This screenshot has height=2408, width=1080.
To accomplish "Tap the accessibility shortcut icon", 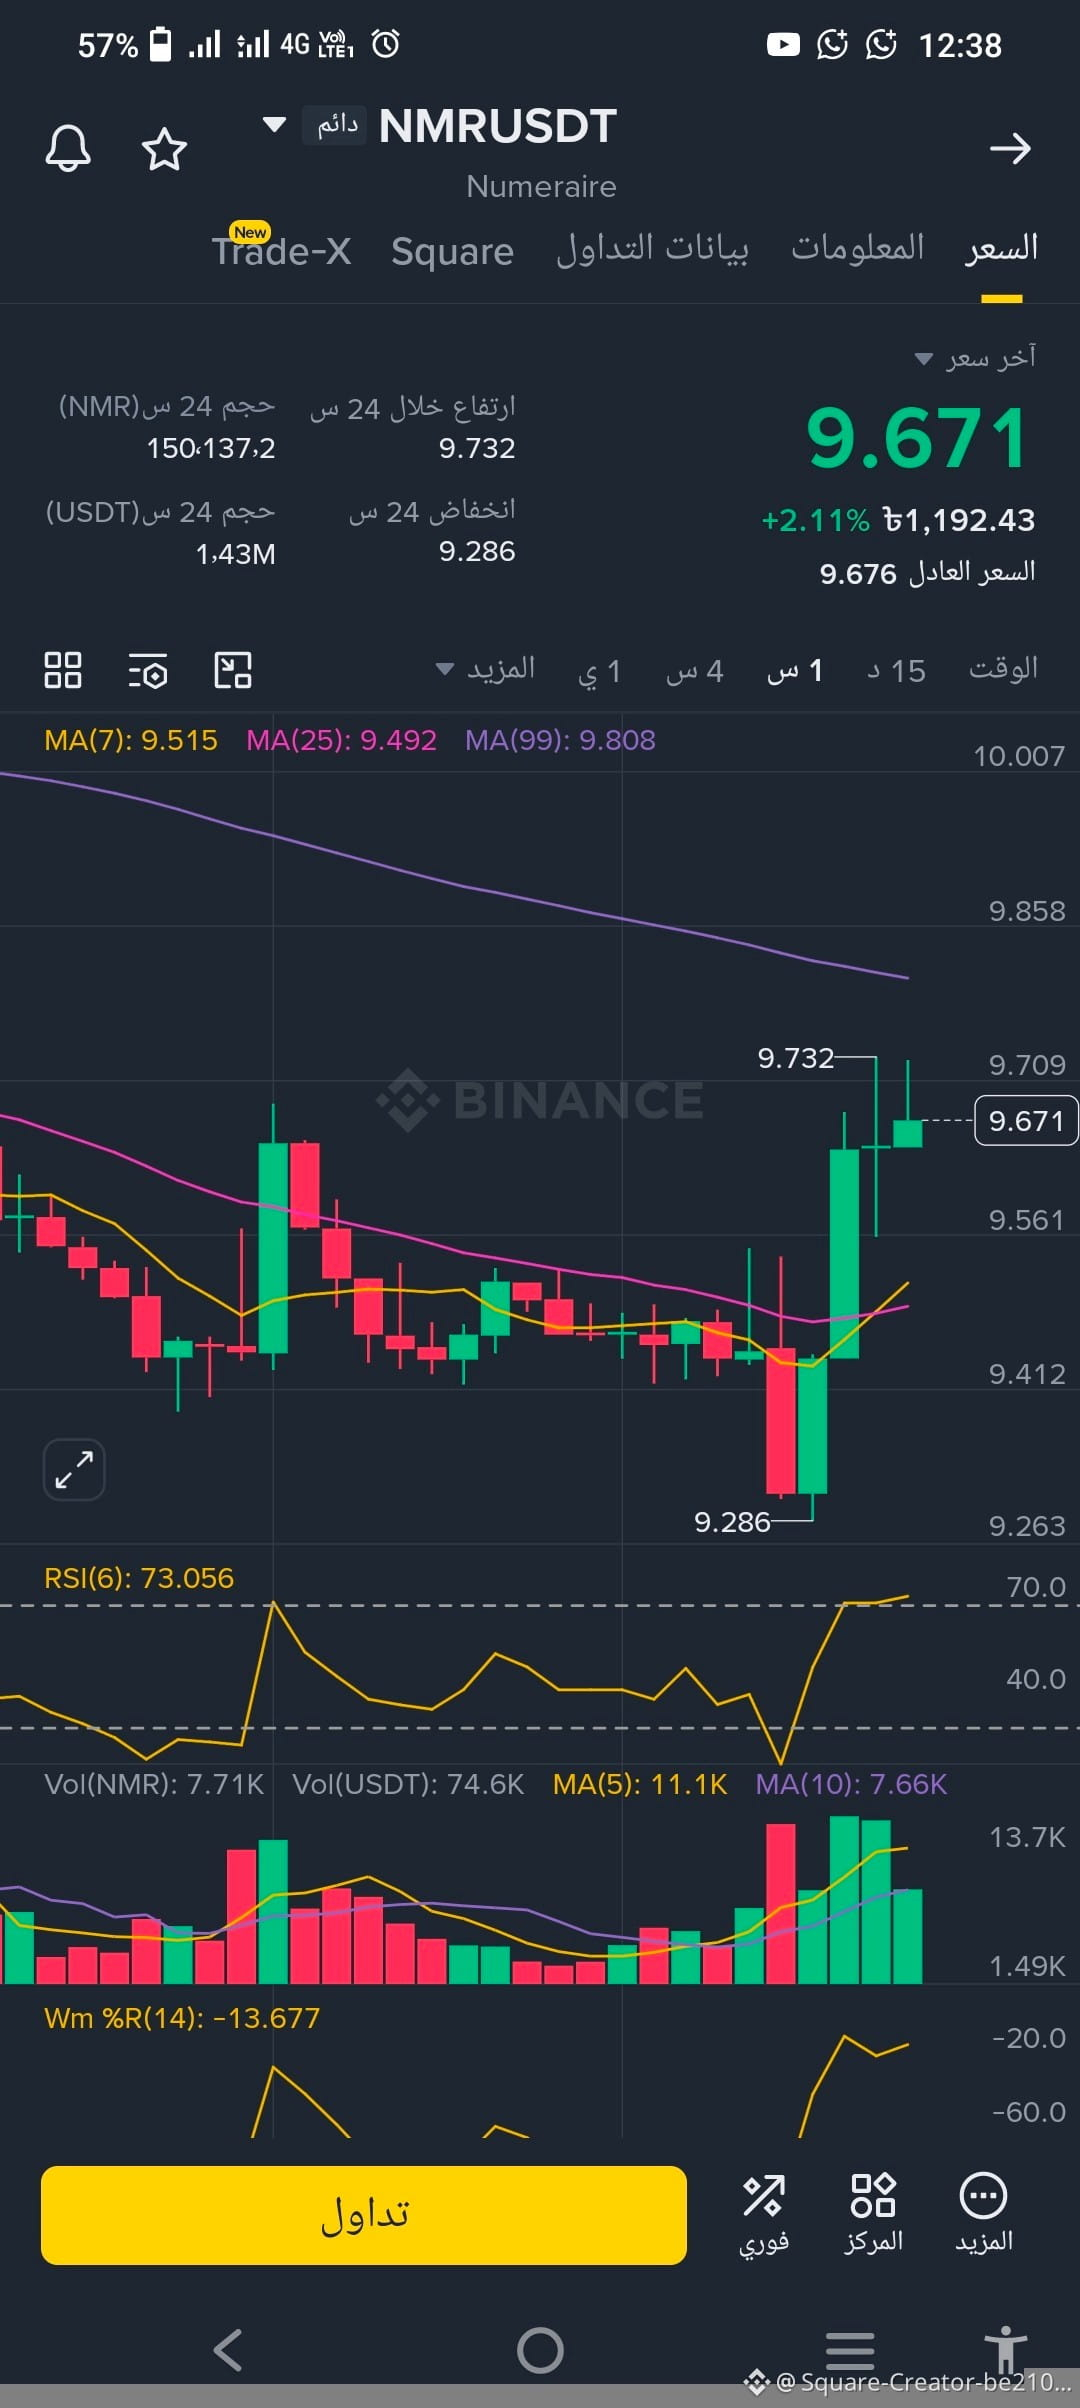I will [1005, 2348].
